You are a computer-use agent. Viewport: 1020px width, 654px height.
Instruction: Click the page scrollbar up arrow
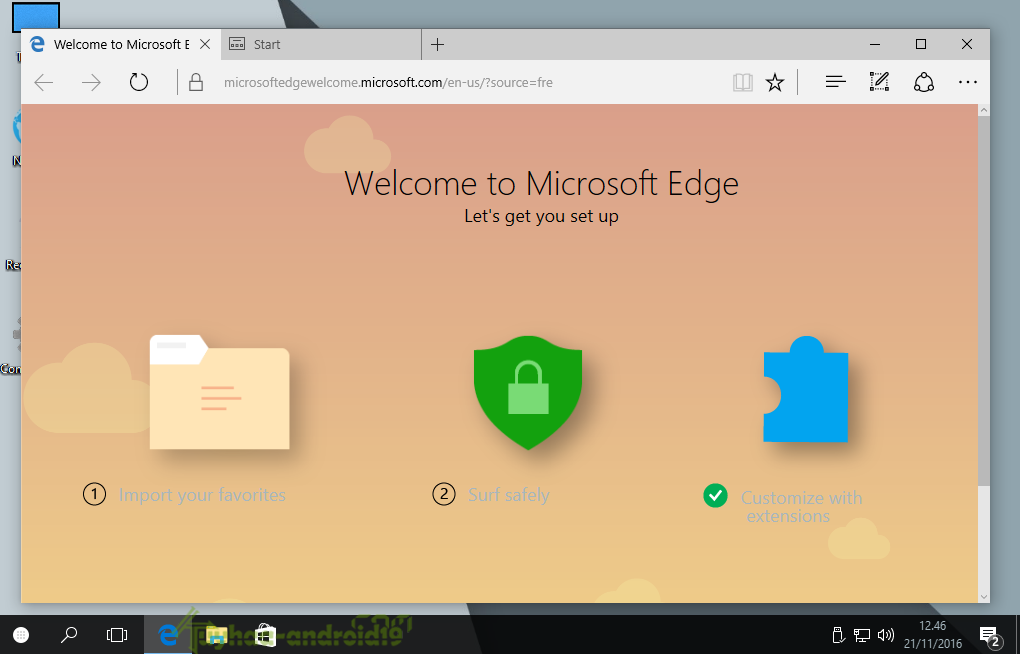pos(984,111)
